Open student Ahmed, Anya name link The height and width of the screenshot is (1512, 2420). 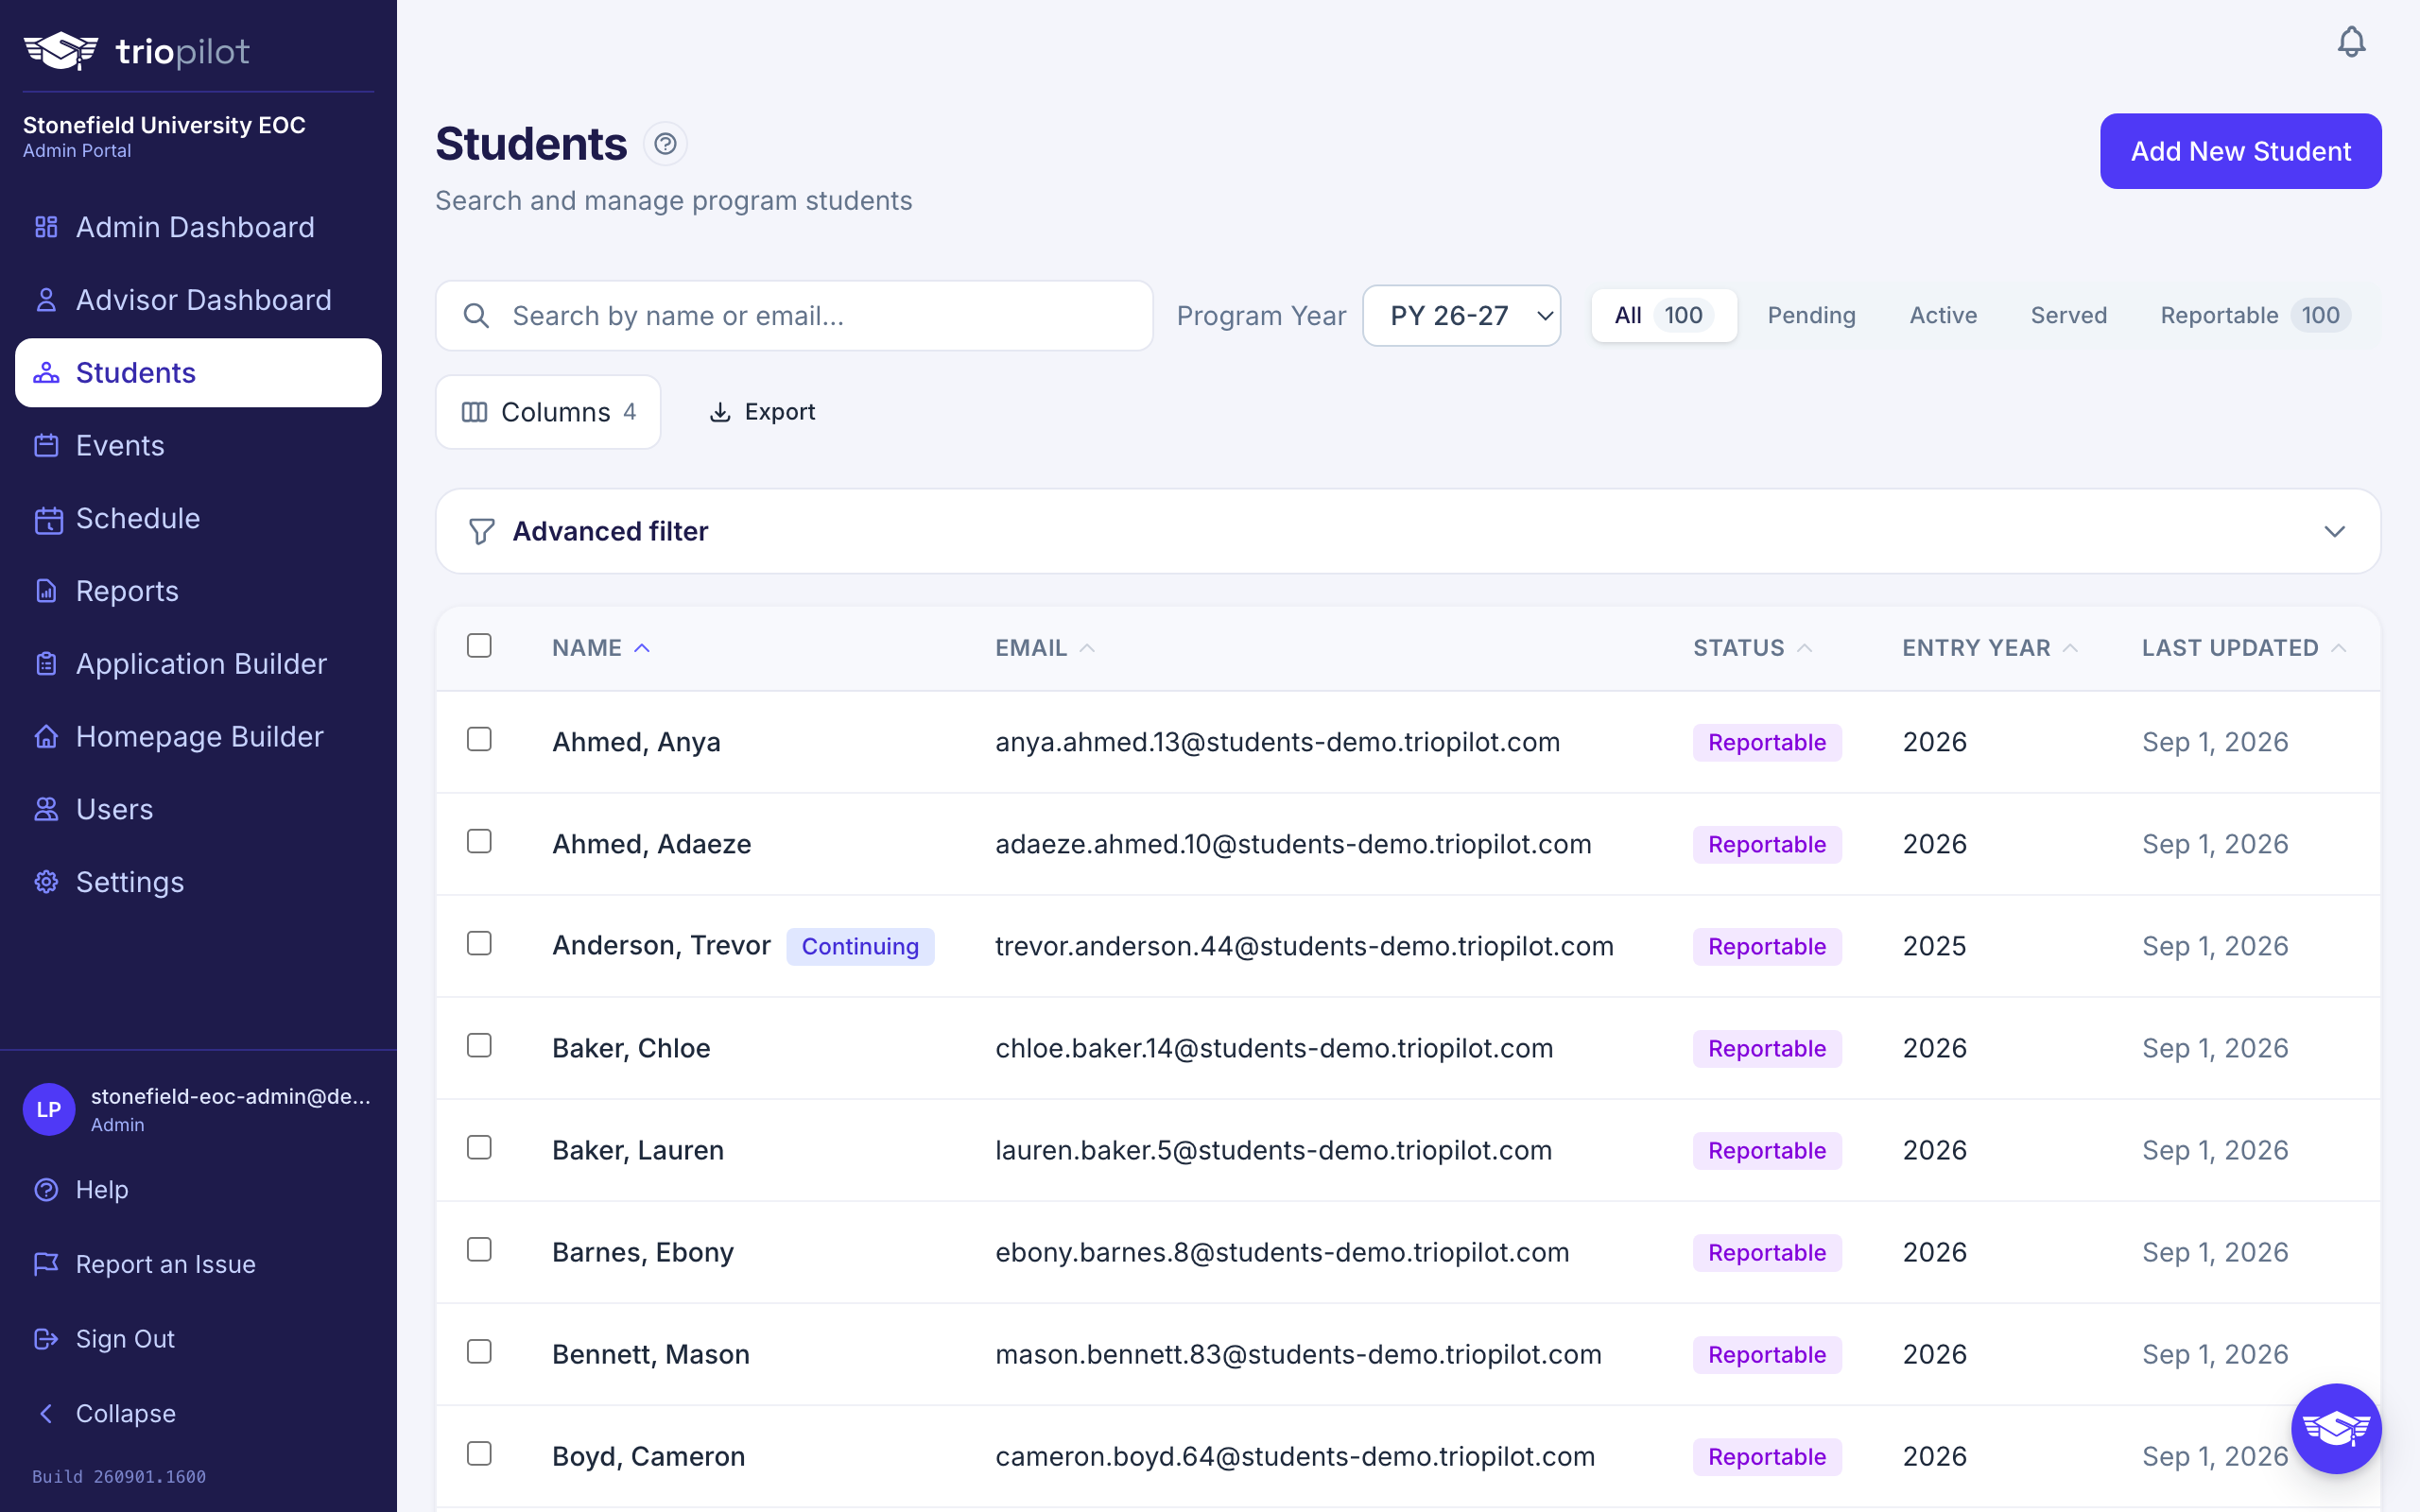click(x=636, y=742)
